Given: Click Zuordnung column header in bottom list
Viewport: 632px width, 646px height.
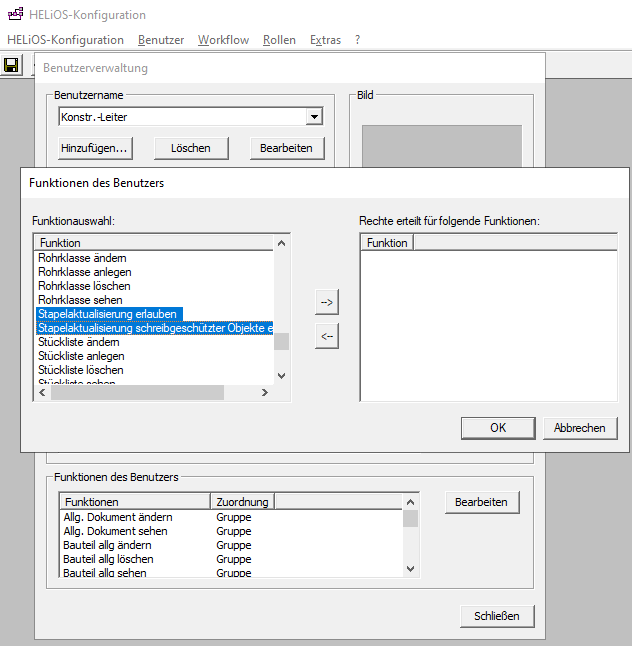Looking at the screenshot, I should click(243, 502).
